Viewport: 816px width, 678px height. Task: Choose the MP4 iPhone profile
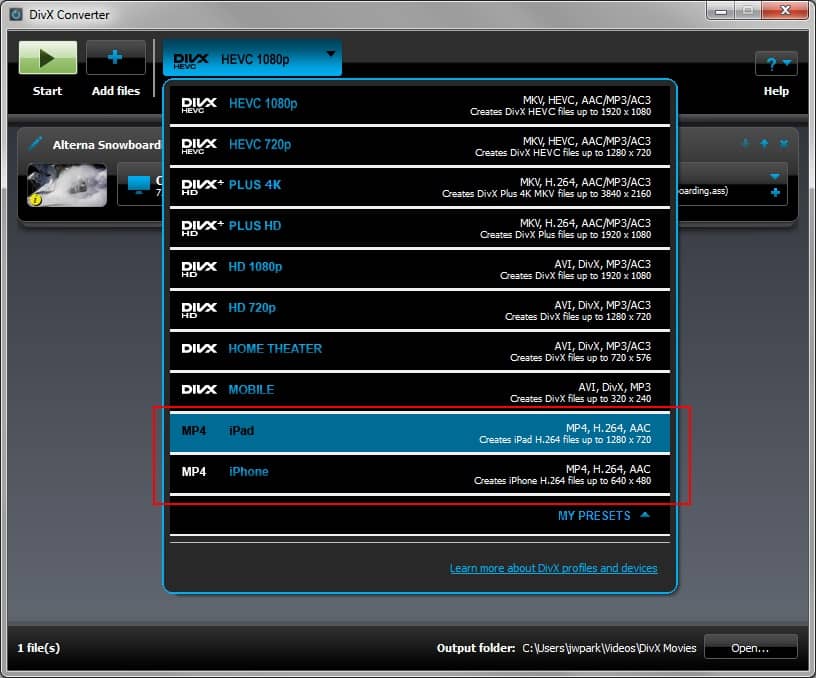(x=419, y=474)
